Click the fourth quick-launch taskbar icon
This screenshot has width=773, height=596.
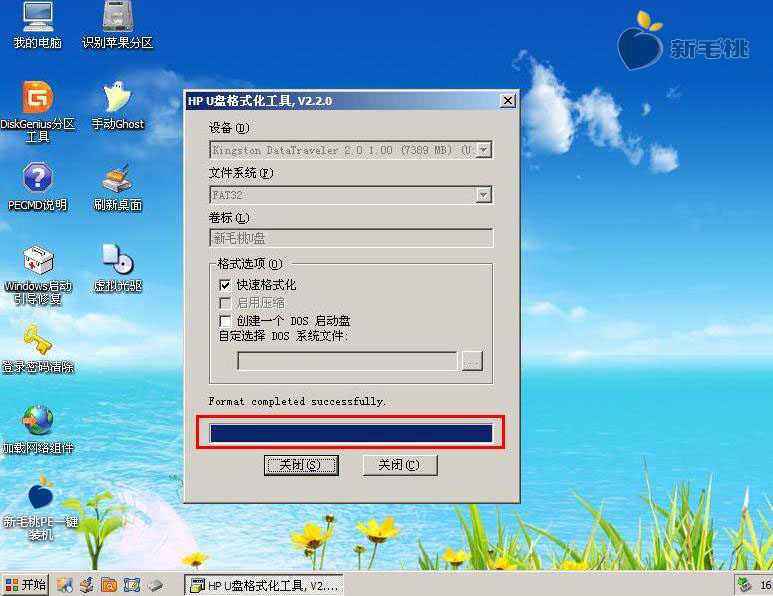(x=132, y=585)
